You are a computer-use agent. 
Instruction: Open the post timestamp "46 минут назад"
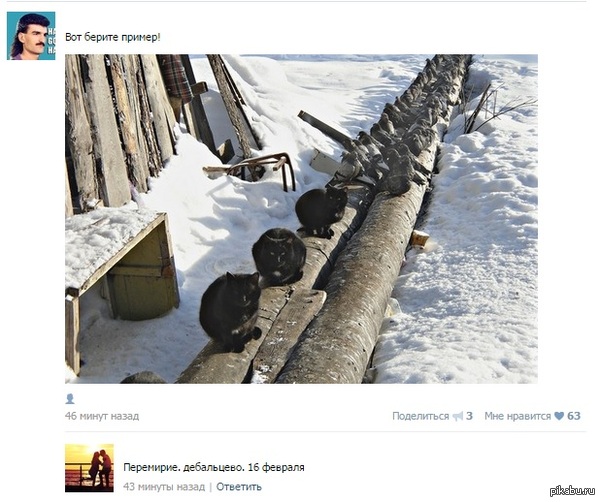pos(102,416)
